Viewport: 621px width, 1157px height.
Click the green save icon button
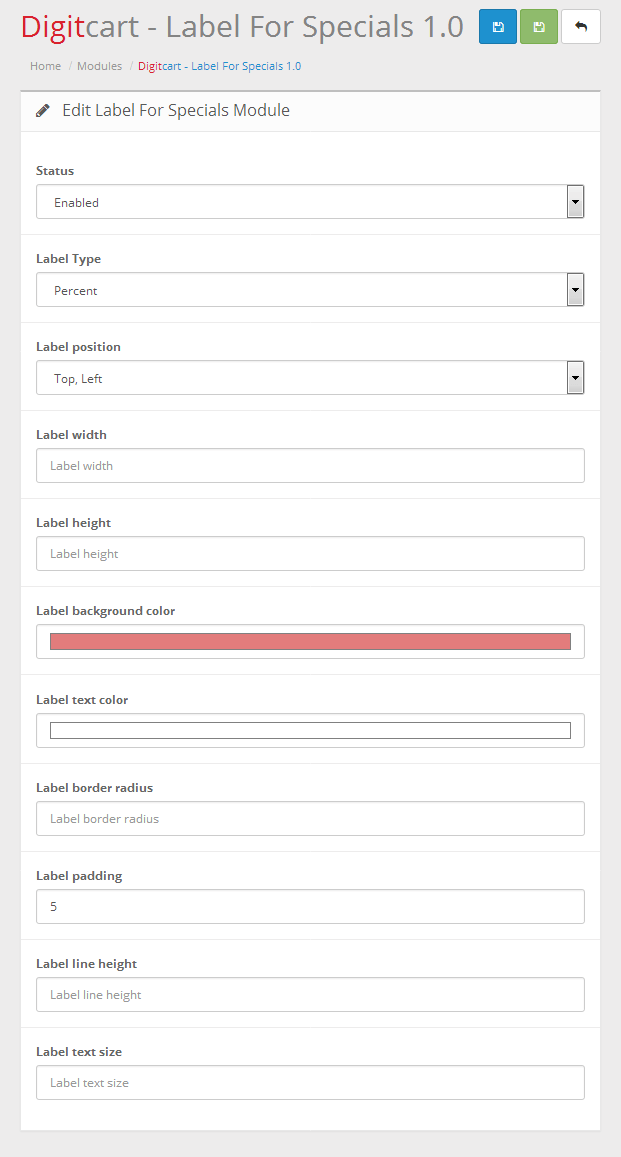pyautogui.click(x=539, y=27)
